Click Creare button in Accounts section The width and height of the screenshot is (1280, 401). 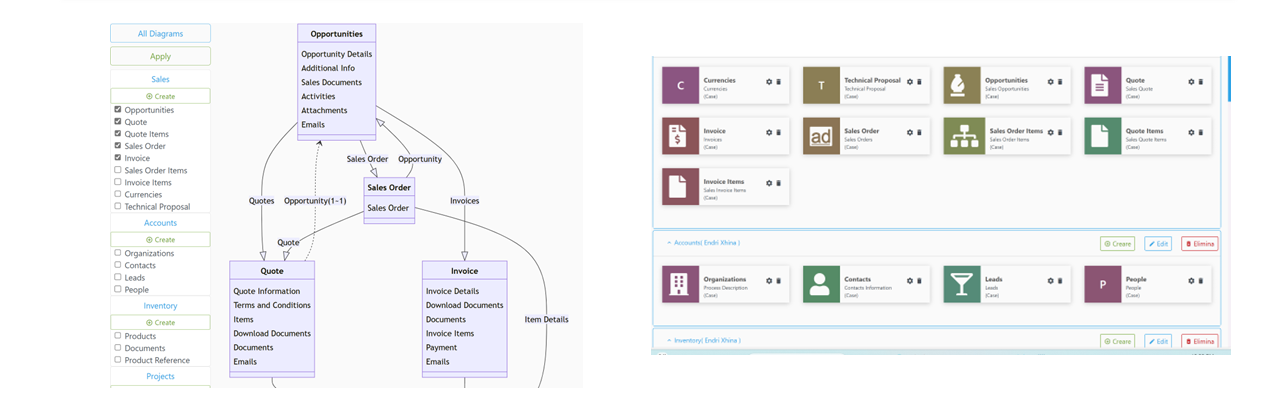coord(1117,243)
